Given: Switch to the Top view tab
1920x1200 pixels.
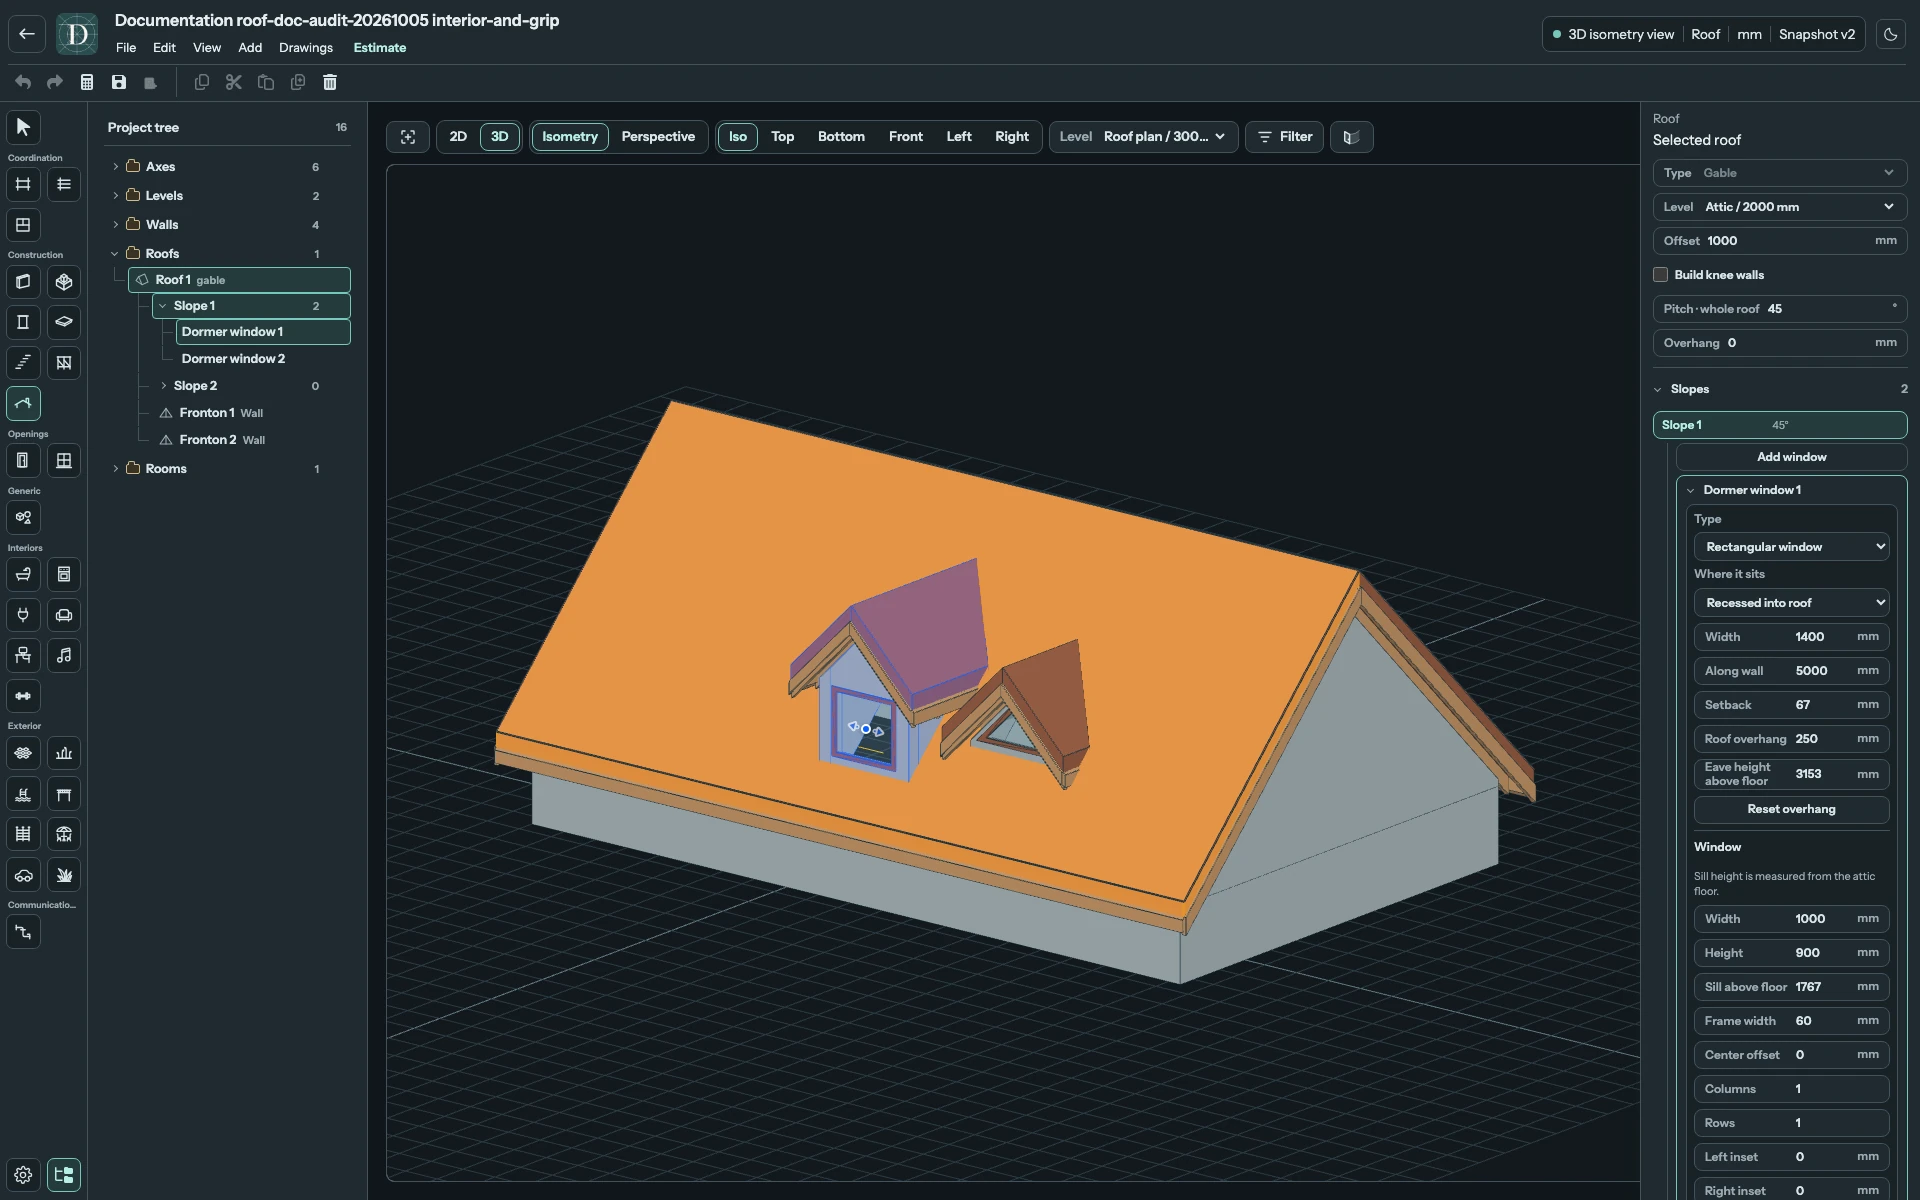Looking at the screenshot, I should click(x=782, y=137).
